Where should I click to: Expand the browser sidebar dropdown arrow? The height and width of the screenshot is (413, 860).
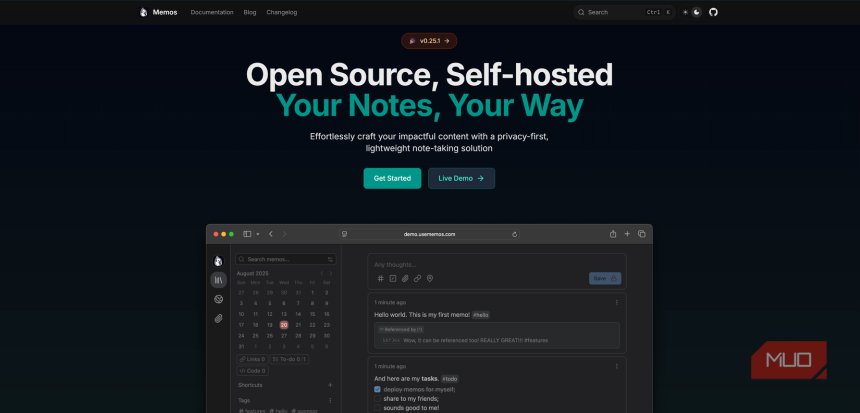click(257, 233)
